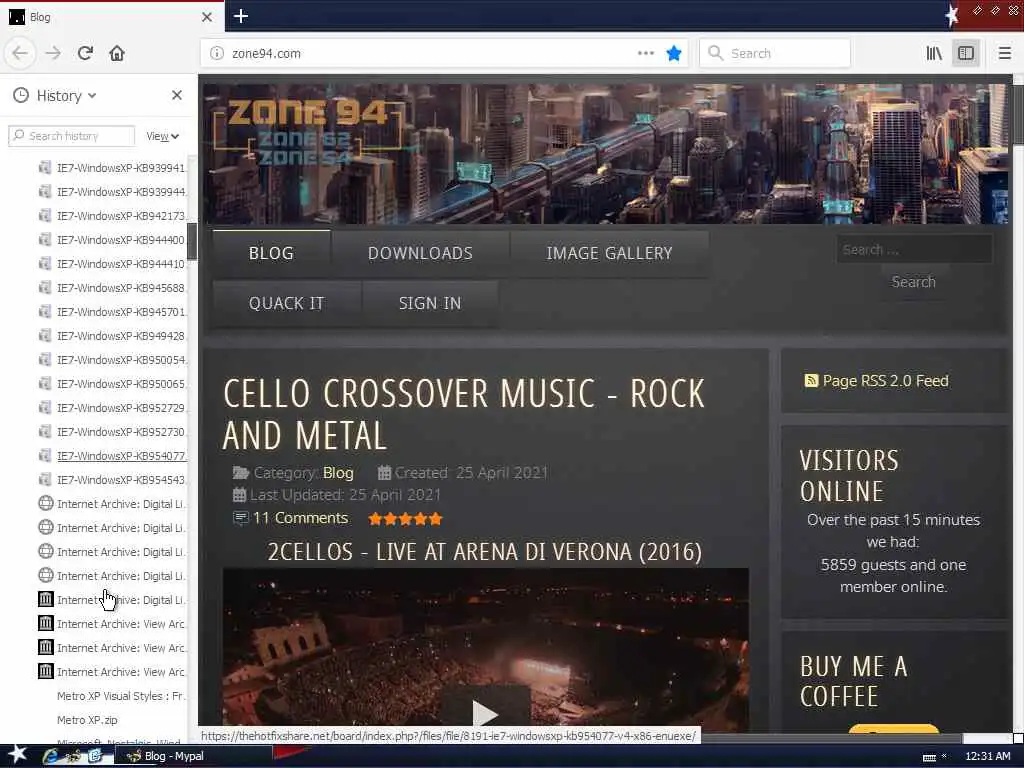Launch Internet Explorer from quick launch
Screen dimensions: 1024x768
[51, 756]
